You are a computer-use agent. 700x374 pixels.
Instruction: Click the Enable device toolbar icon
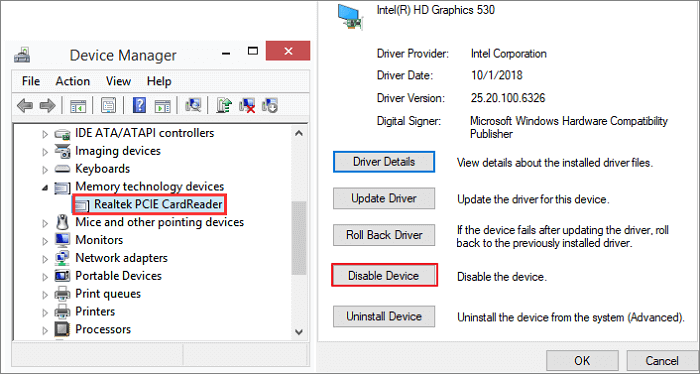(270, 106)
